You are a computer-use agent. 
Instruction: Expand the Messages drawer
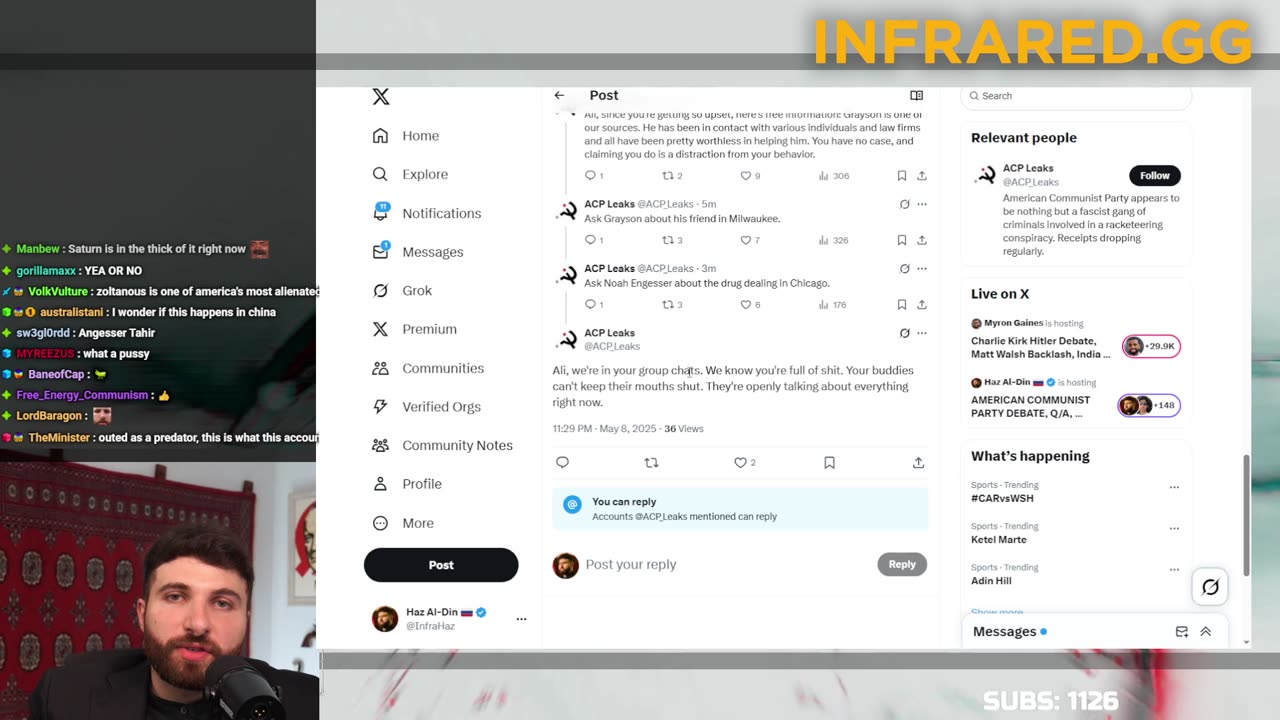(1205, 632)
